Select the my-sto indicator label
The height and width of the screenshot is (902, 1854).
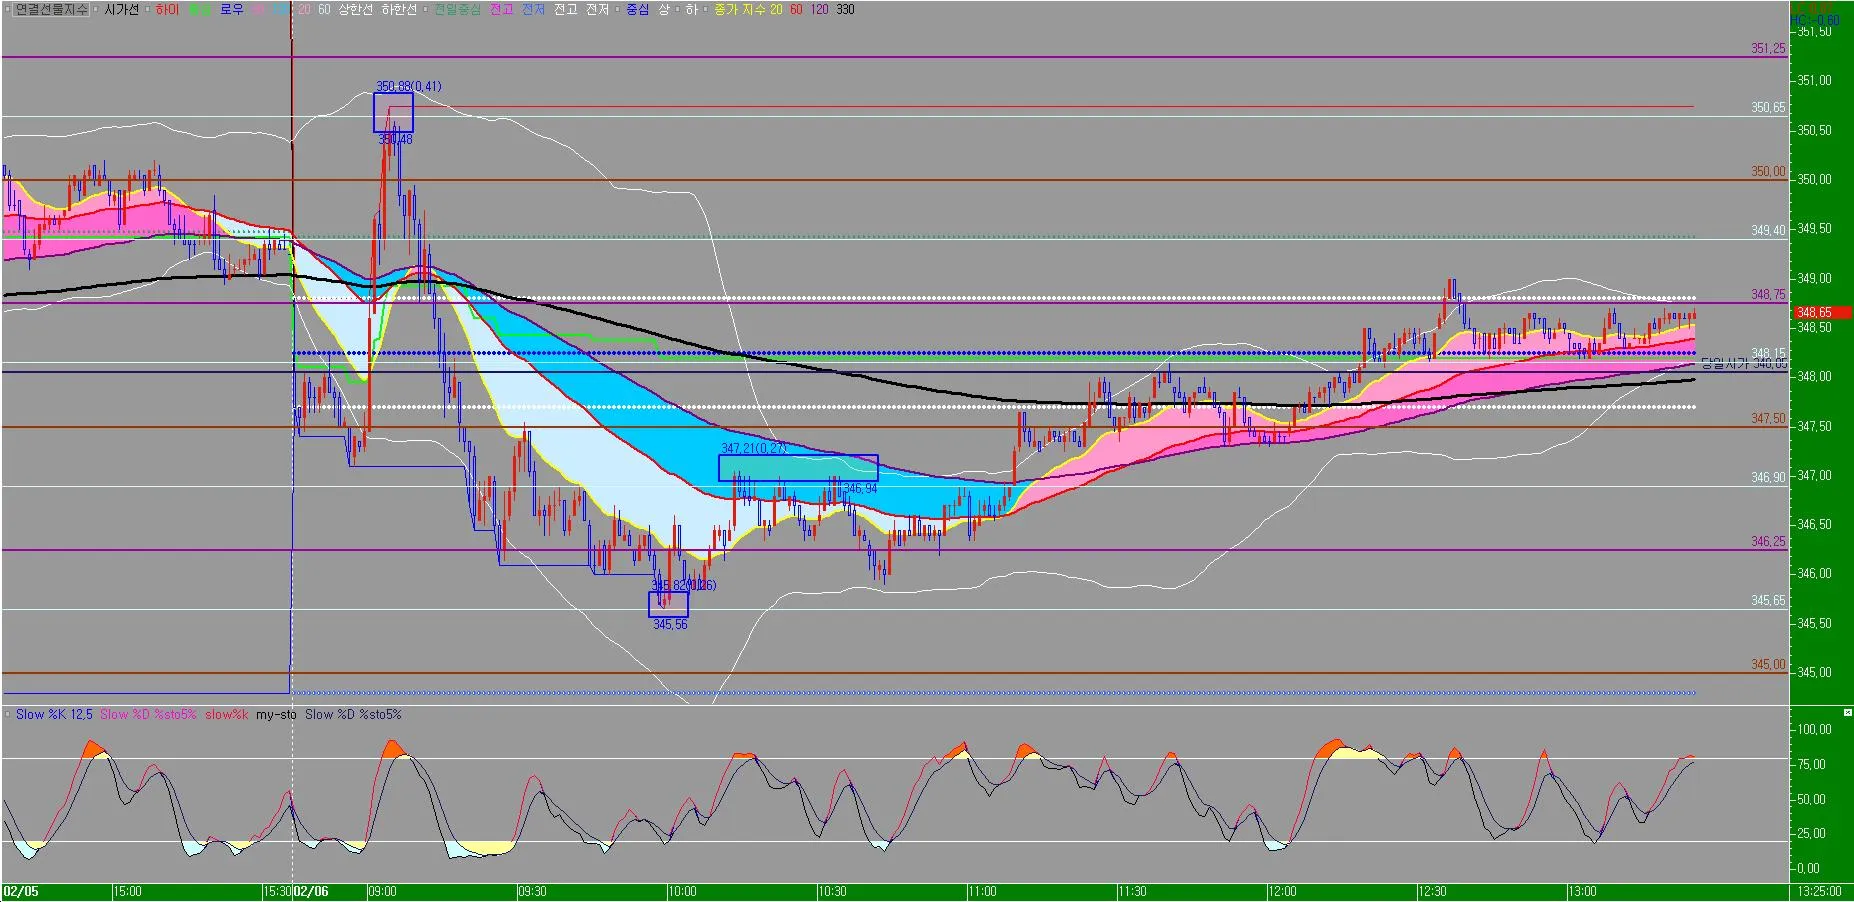coord(276,714)
